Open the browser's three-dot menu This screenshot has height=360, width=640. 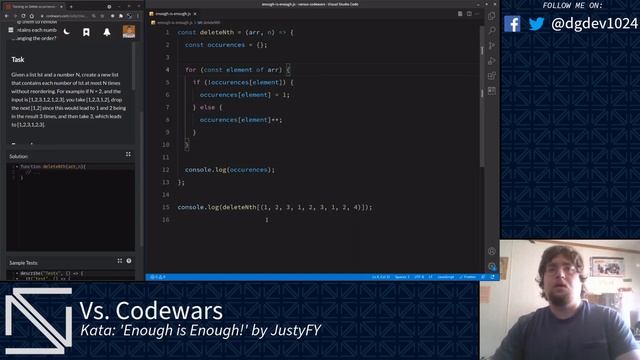click(138, 16)
